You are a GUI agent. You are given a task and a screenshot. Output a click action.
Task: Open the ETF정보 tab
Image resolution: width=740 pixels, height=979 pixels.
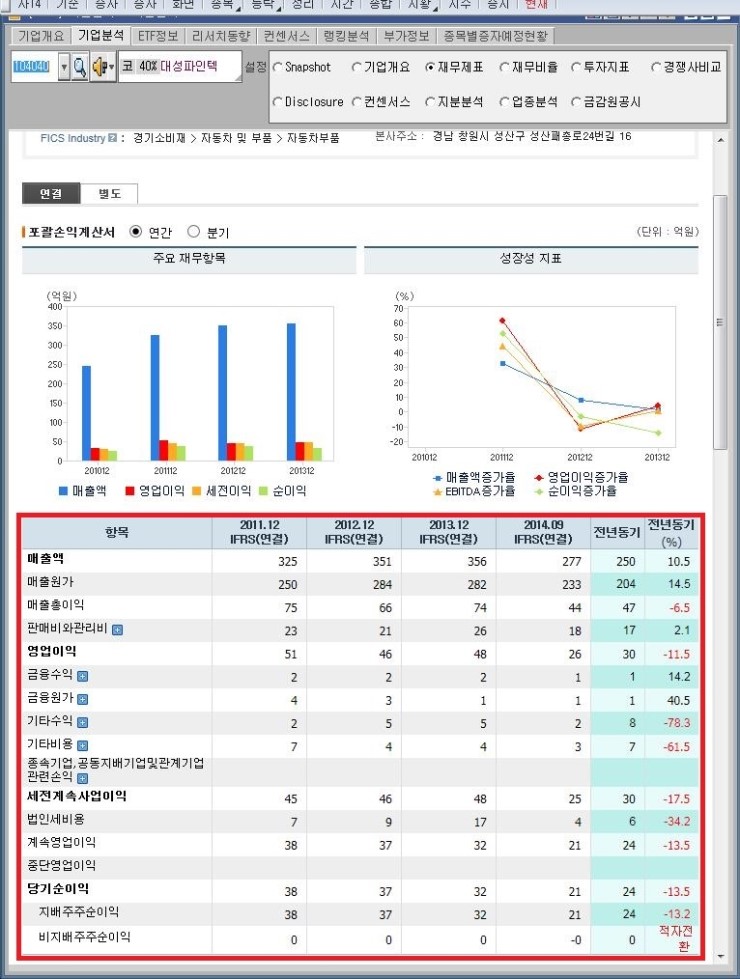tap(158, 36)
